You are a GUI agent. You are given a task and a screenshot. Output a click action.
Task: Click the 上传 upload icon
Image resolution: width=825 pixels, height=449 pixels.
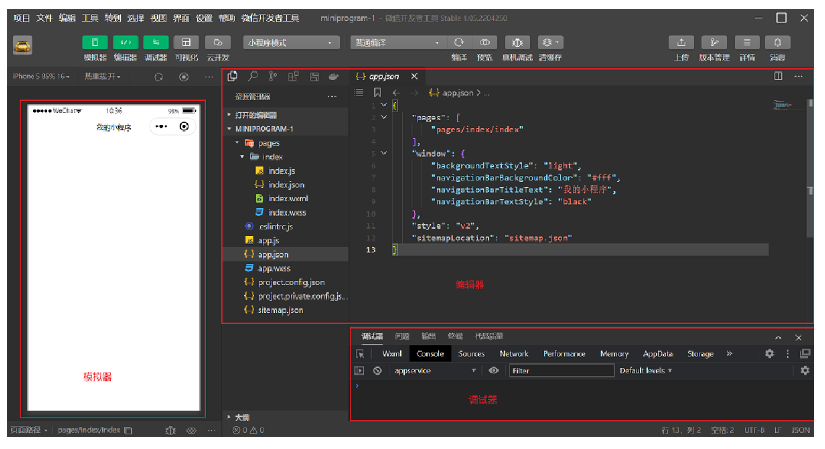[x=681, y=42]
